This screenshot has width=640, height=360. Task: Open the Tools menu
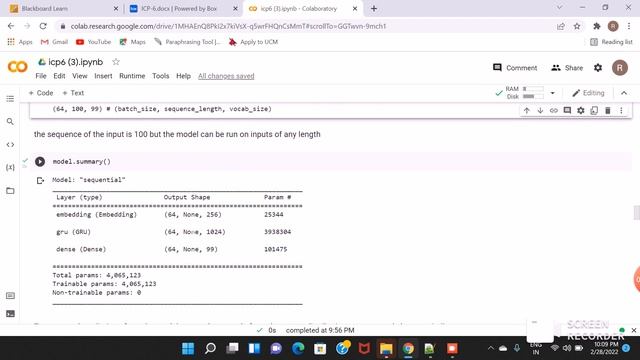coord(160,76)
